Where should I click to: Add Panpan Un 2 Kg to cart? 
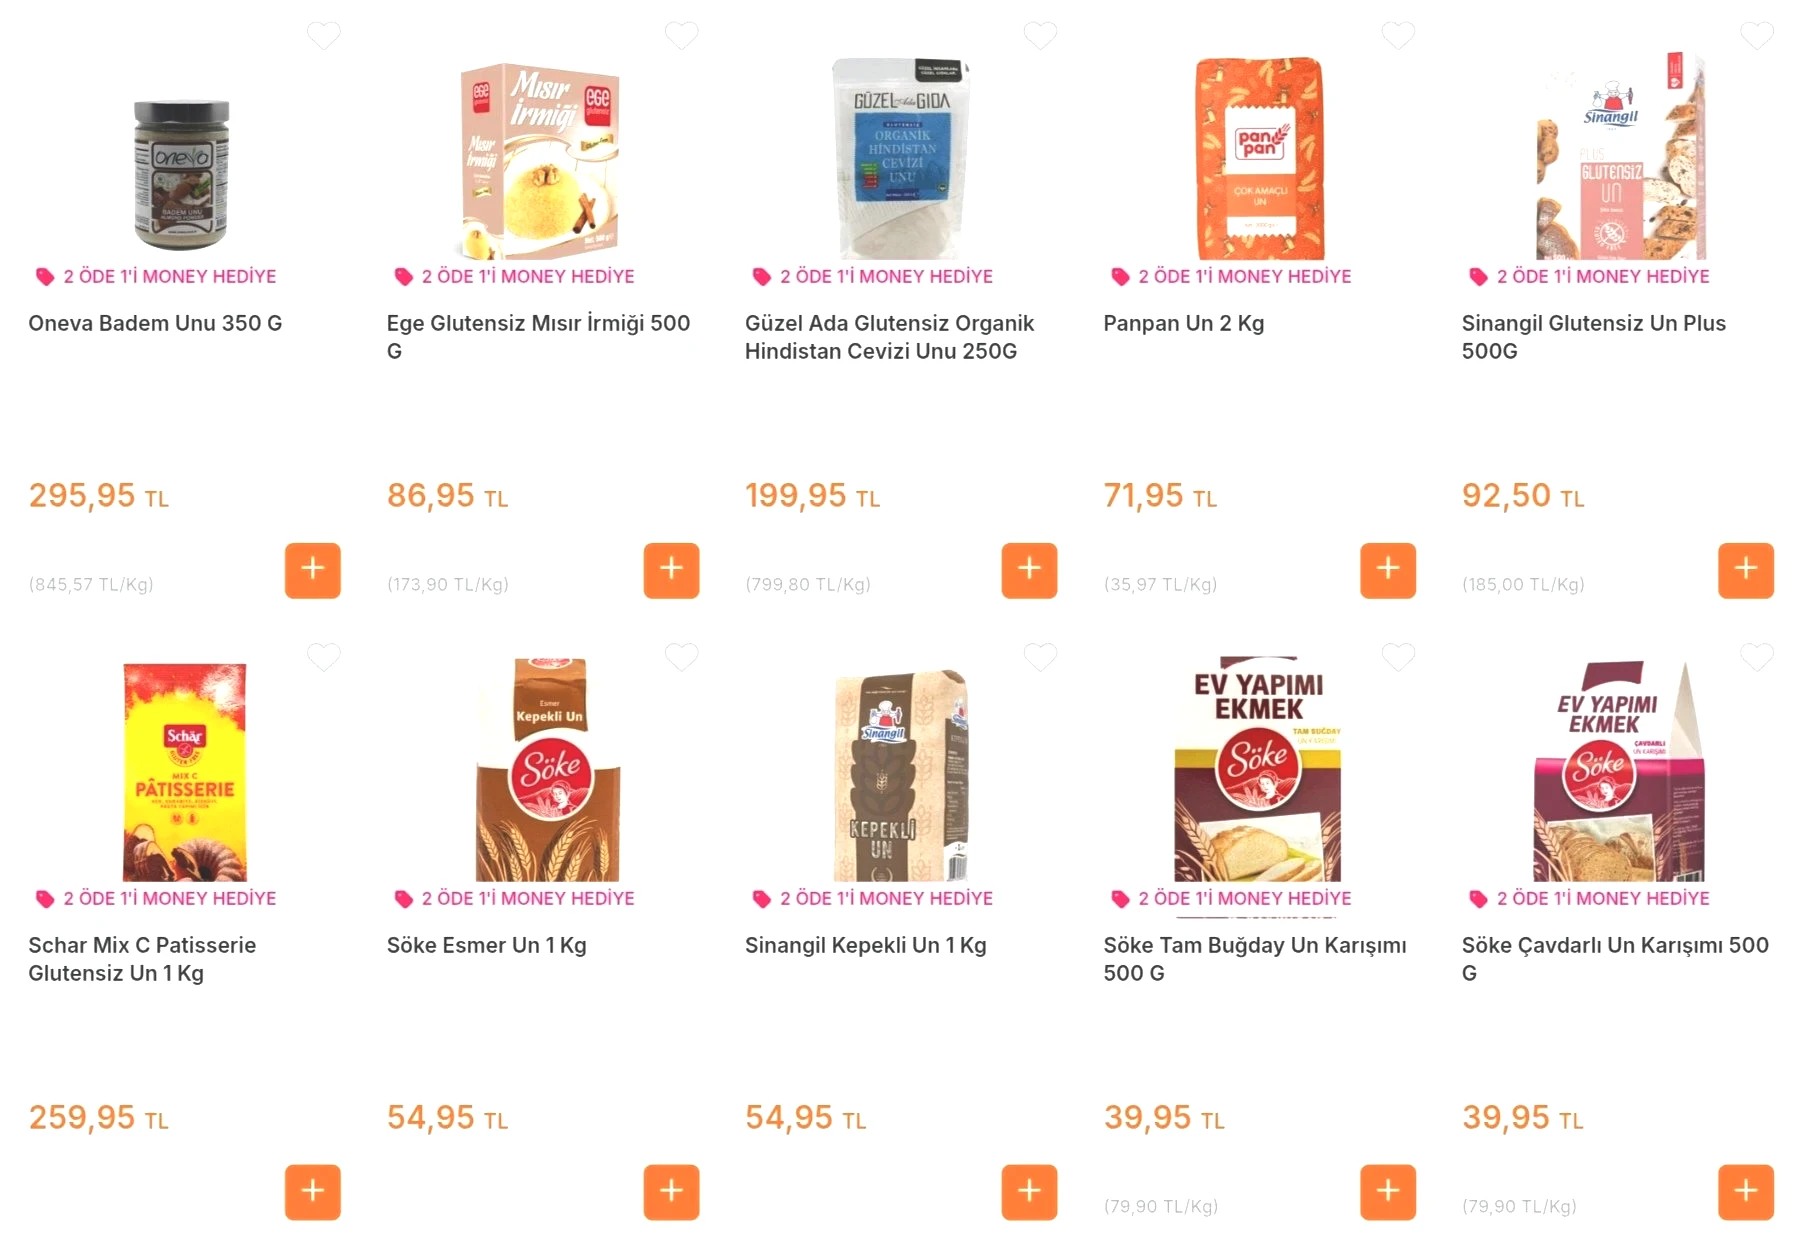1388,570
